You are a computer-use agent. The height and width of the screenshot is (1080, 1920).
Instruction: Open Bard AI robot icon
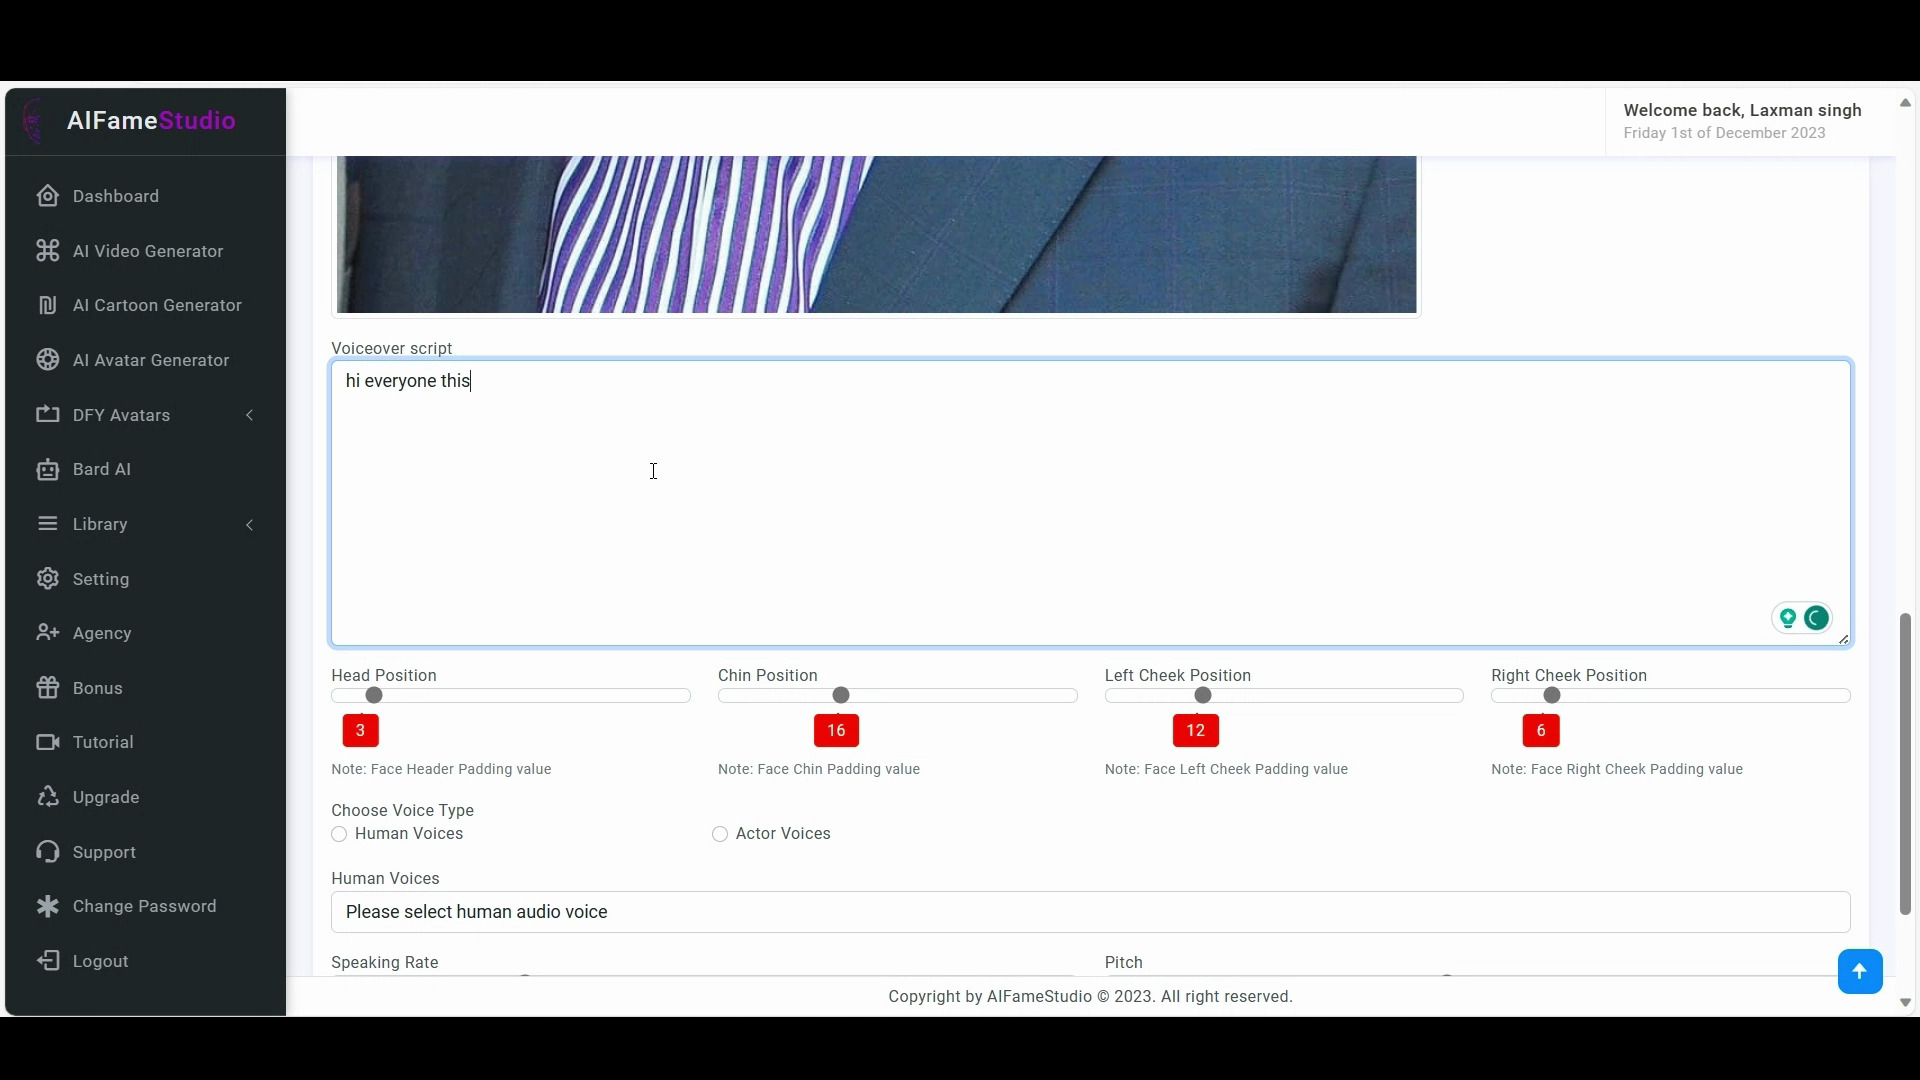47,469
